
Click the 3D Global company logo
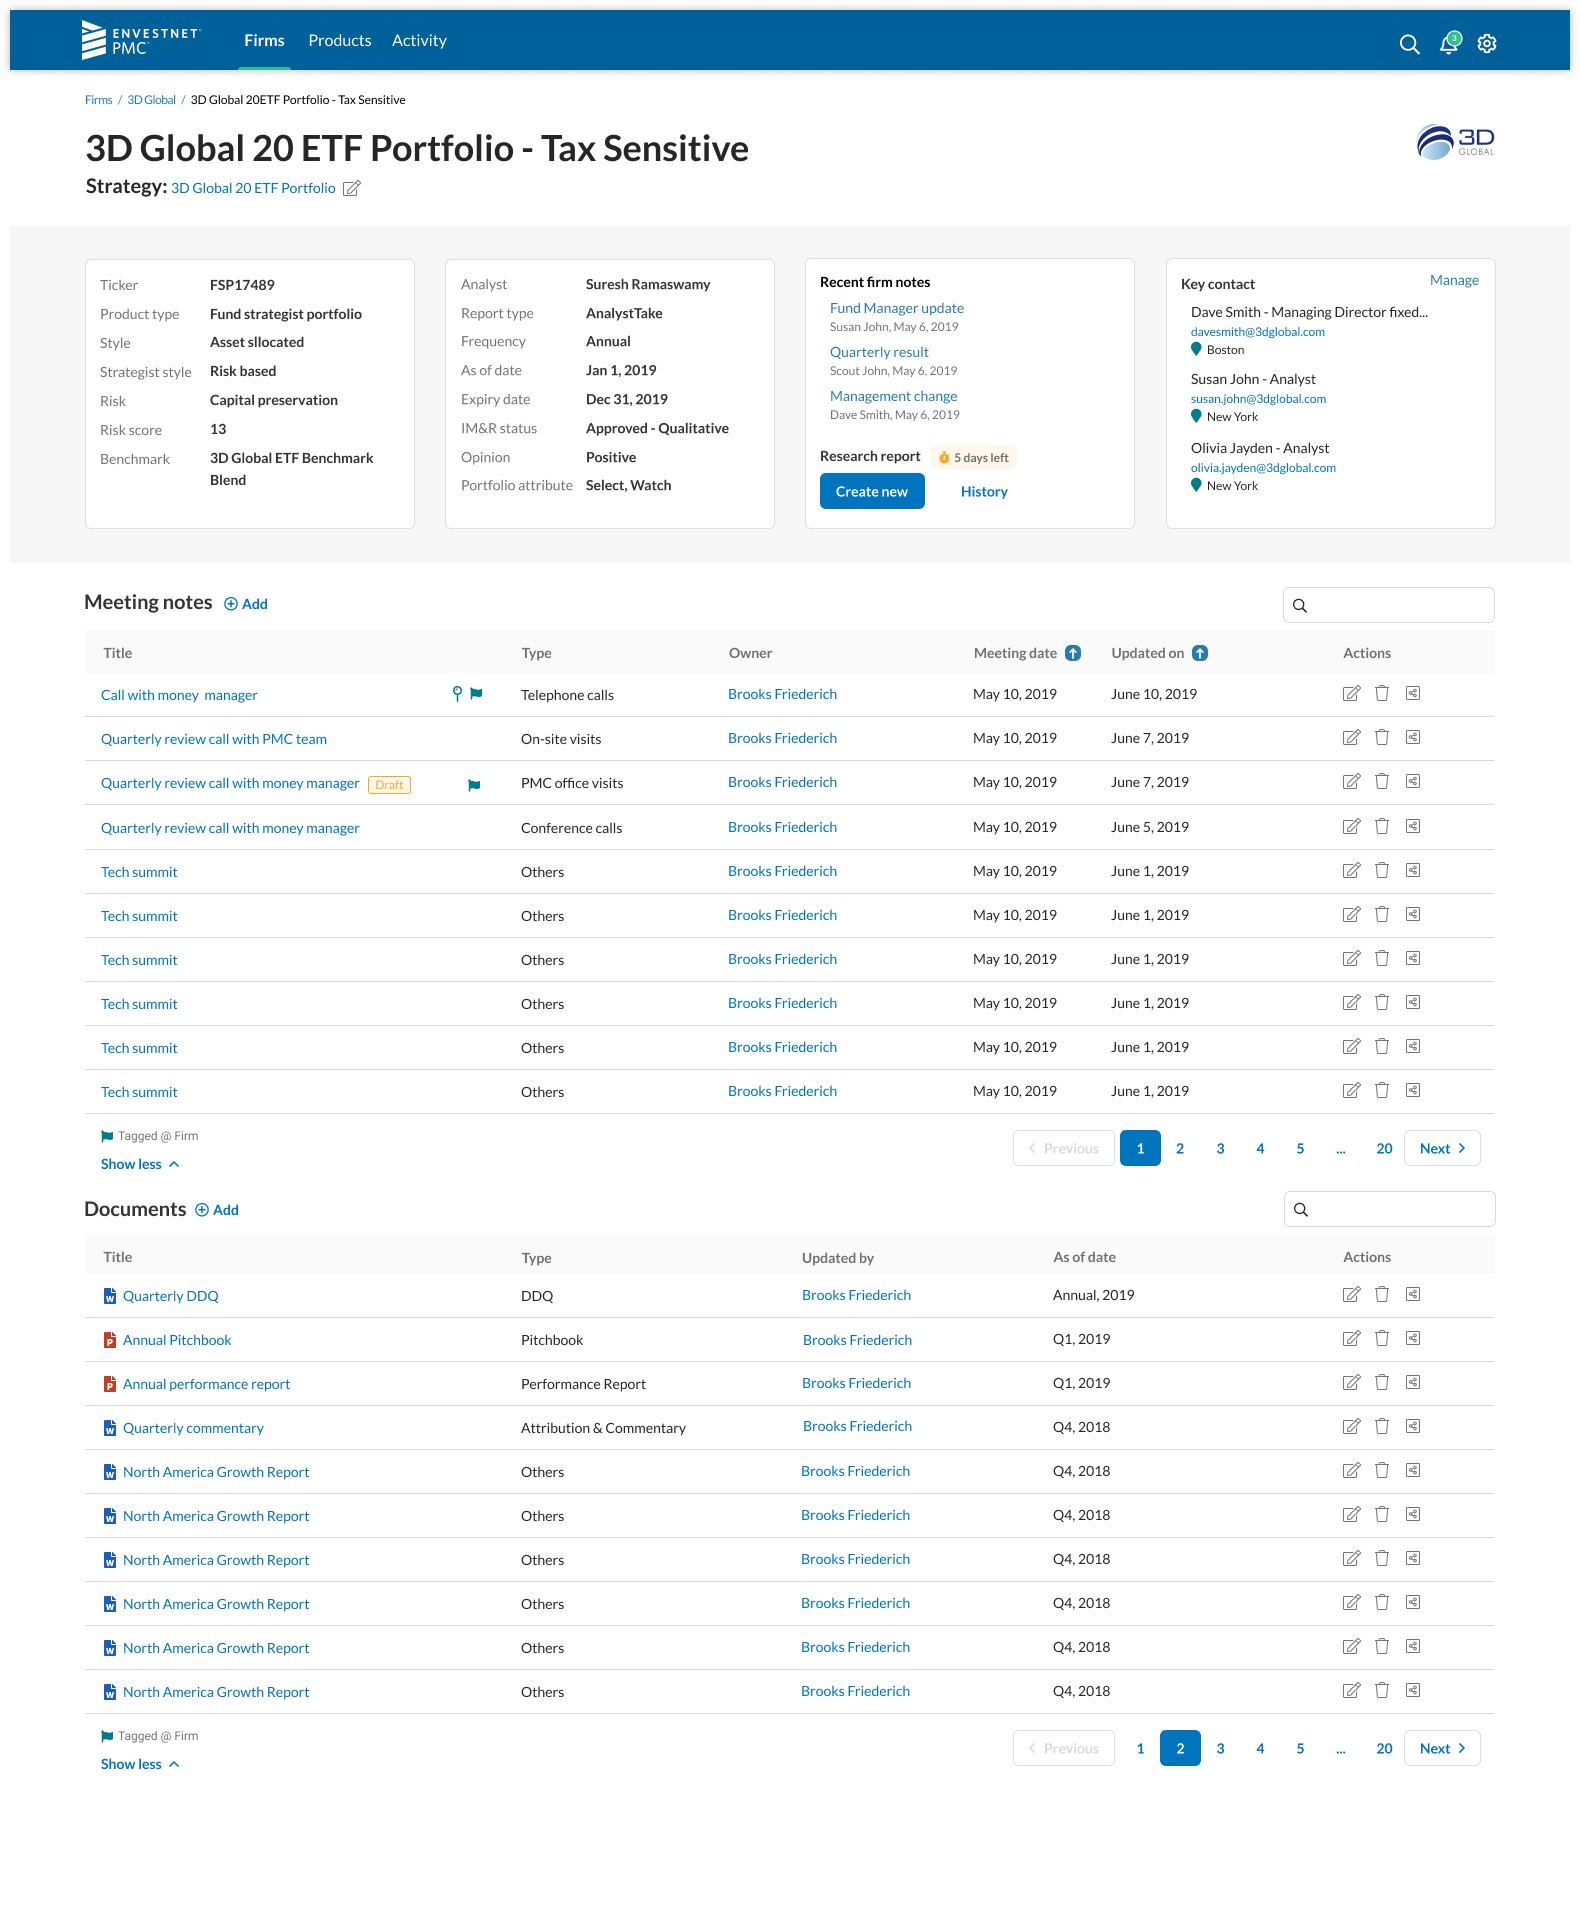point(1455,142)
